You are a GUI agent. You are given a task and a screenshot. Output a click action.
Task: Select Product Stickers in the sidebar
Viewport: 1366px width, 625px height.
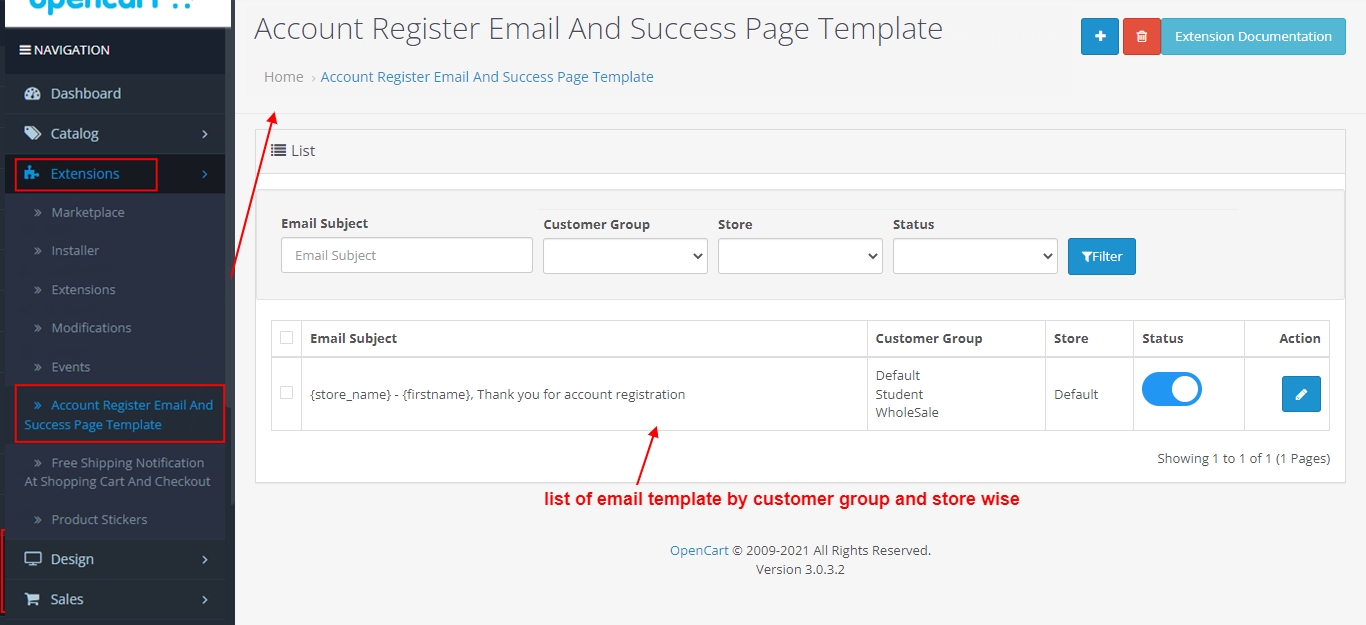99,519
